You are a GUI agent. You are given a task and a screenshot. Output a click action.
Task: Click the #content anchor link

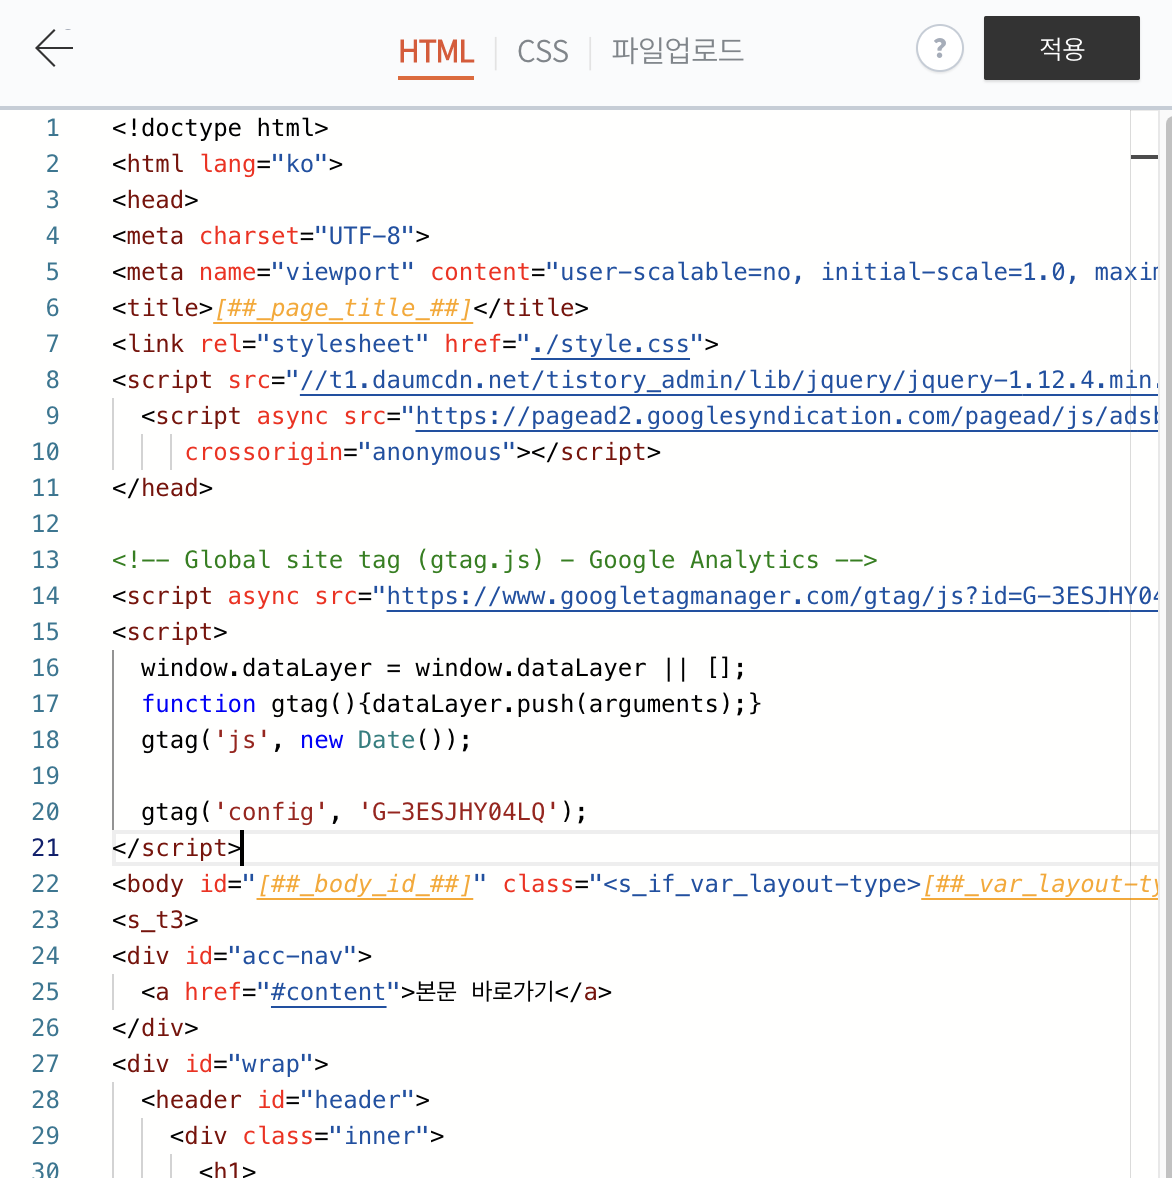(328, 992)
